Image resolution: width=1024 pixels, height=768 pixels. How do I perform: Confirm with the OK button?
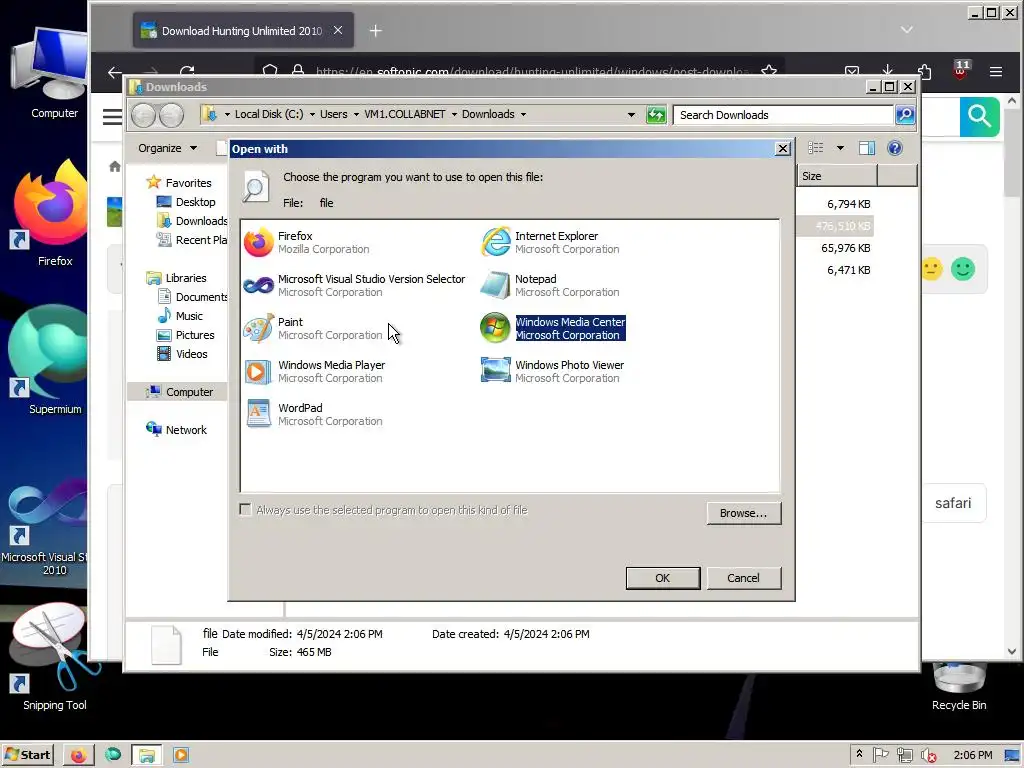[662, 578]
